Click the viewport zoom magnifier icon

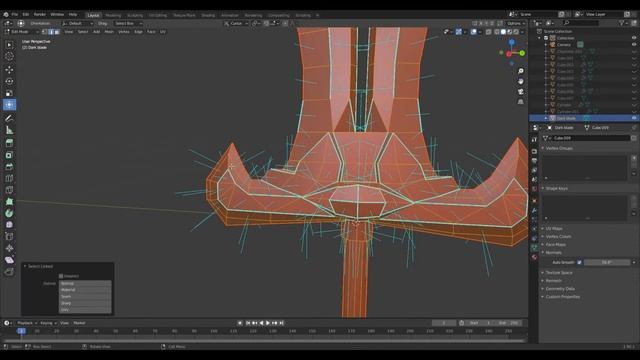pyautogui.click(x=521, y=71)
